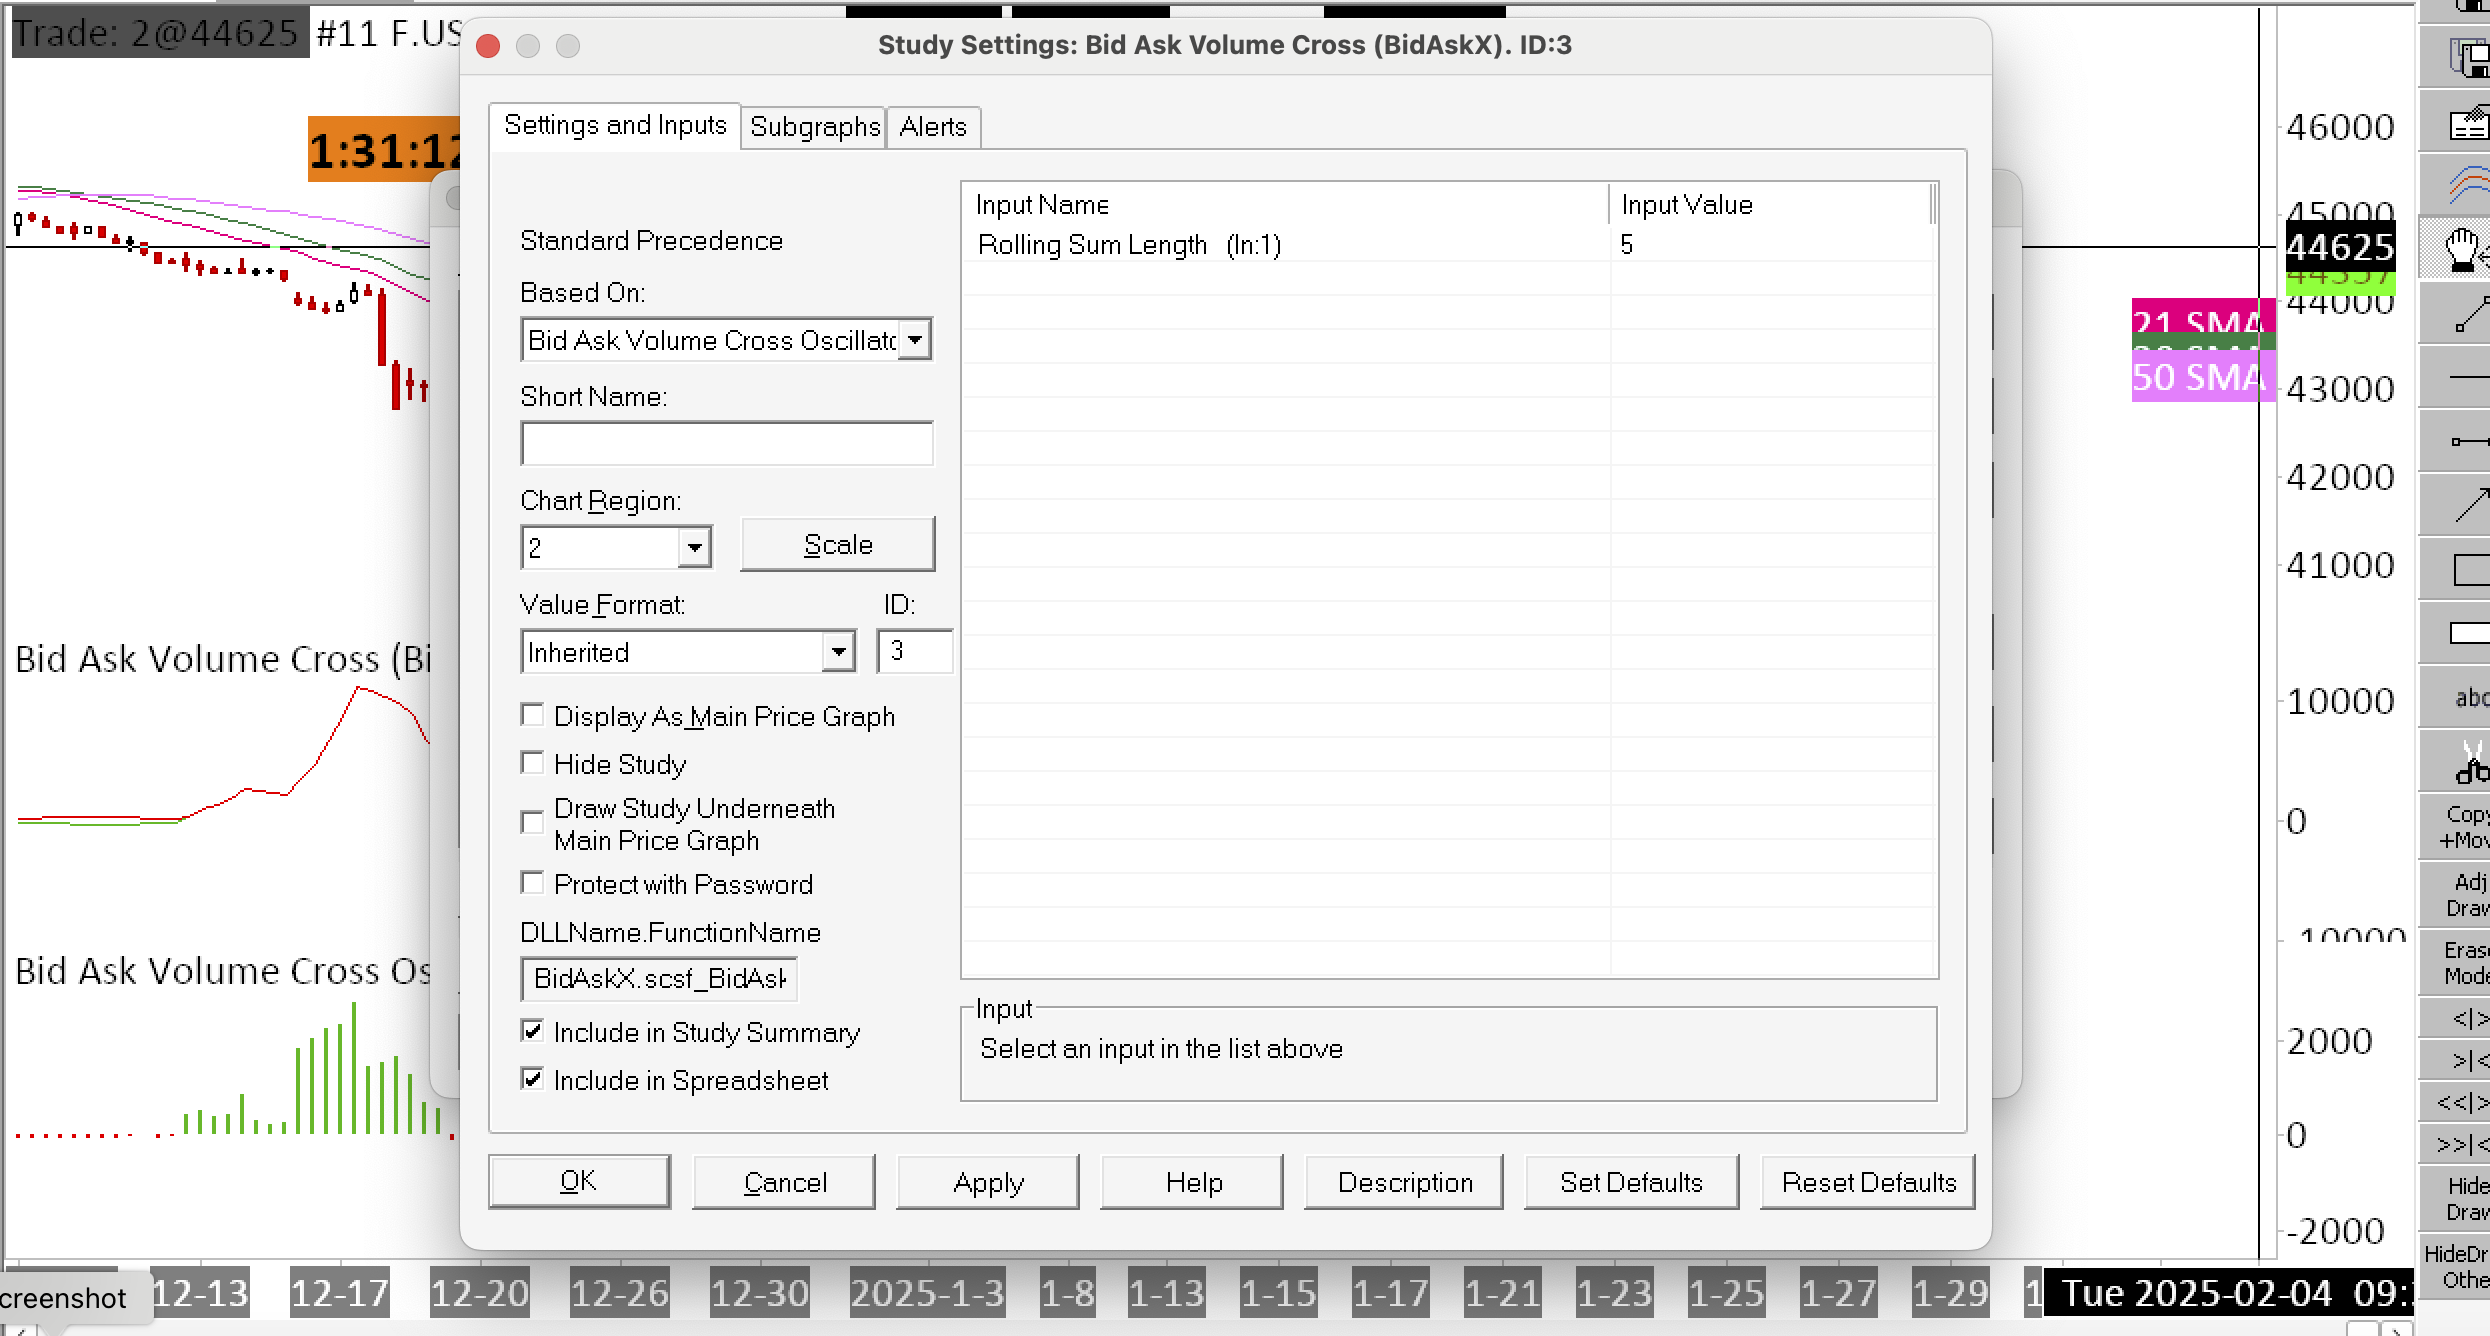Check Display As Main Price Graph
This screenshot has width=2490, height=1336.
point(533,716)
